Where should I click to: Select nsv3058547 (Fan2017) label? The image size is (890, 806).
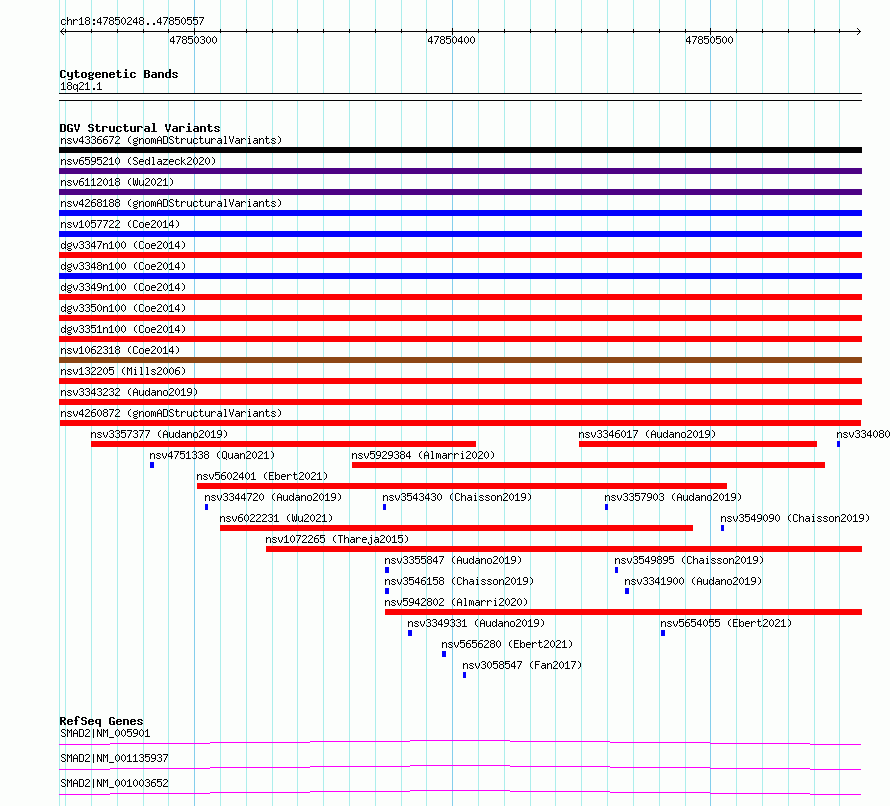coord(522,665)
